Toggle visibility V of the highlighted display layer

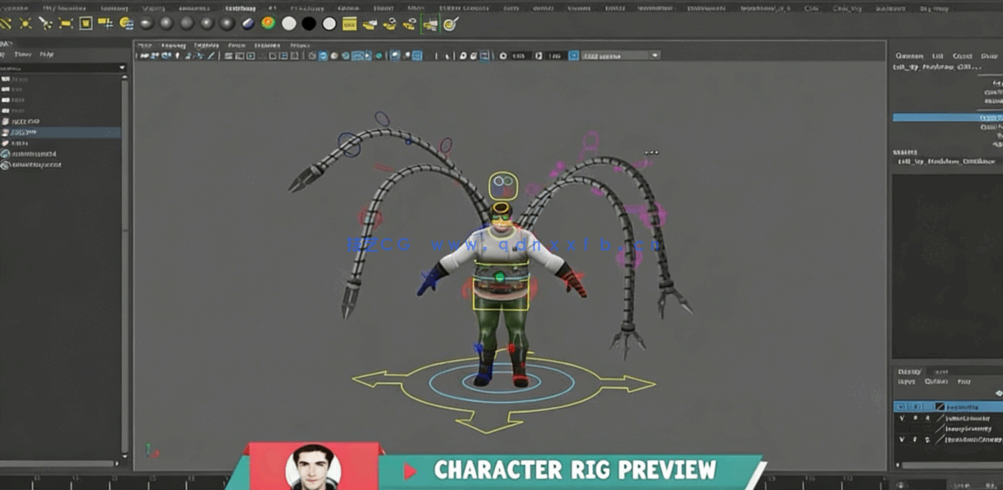pyautogui.click(x=902, y=407)
